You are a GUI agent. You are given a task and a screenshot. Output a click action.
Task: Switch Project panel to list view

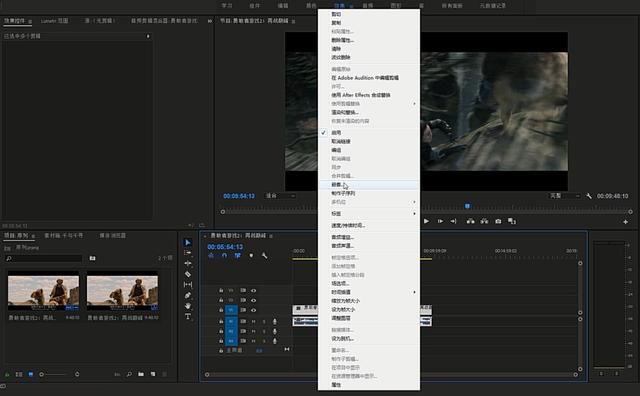click(19, 374)
